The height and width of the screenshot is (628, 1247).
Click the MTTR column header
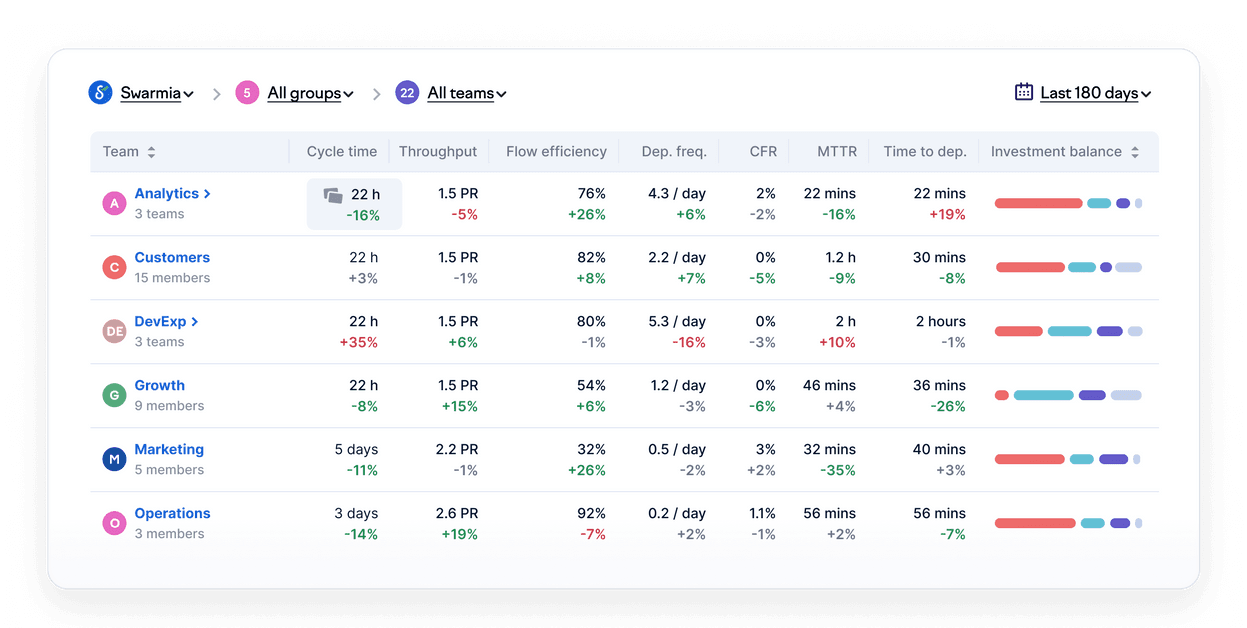click(837, 152)
